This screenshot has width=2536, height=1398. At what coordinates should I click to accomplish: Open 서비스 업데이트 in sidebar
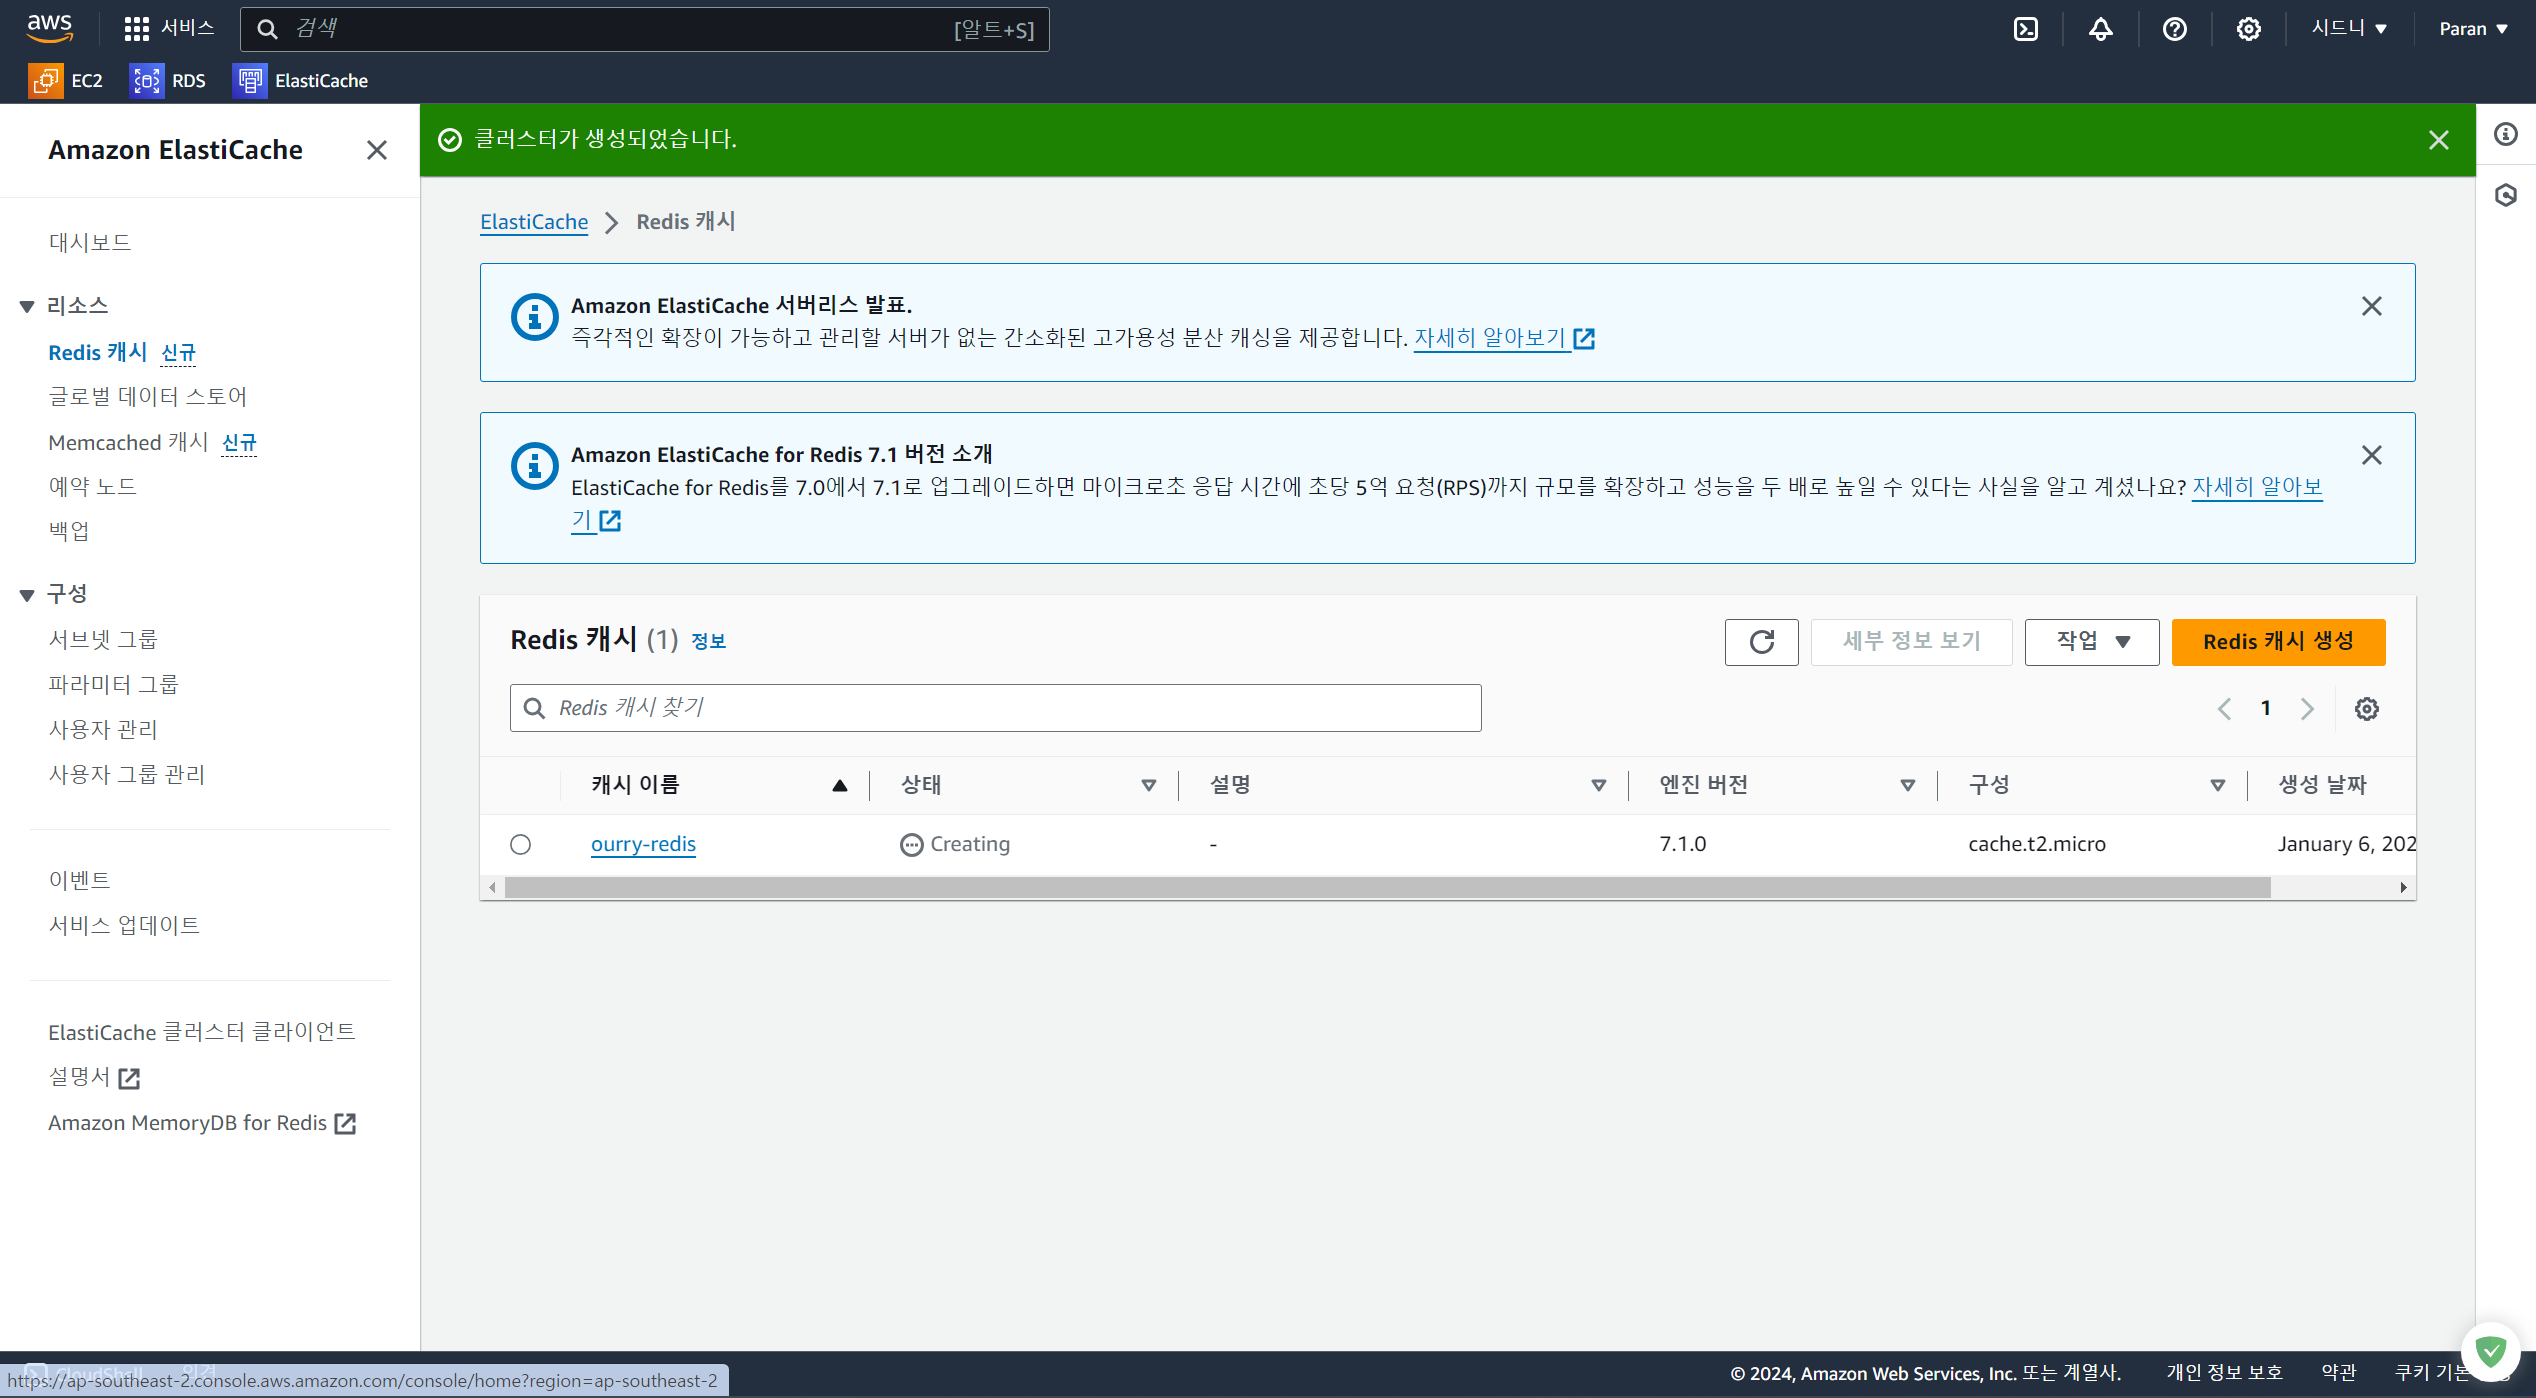tap(124, 926)
